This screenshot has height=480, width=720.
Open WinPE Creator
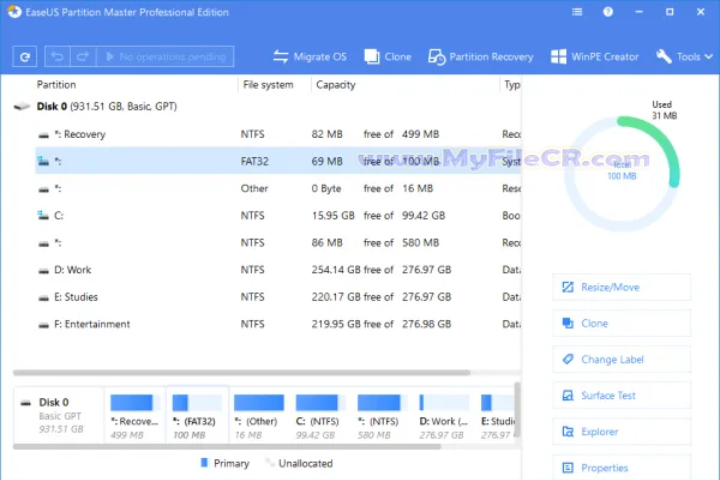coord(595,56)
